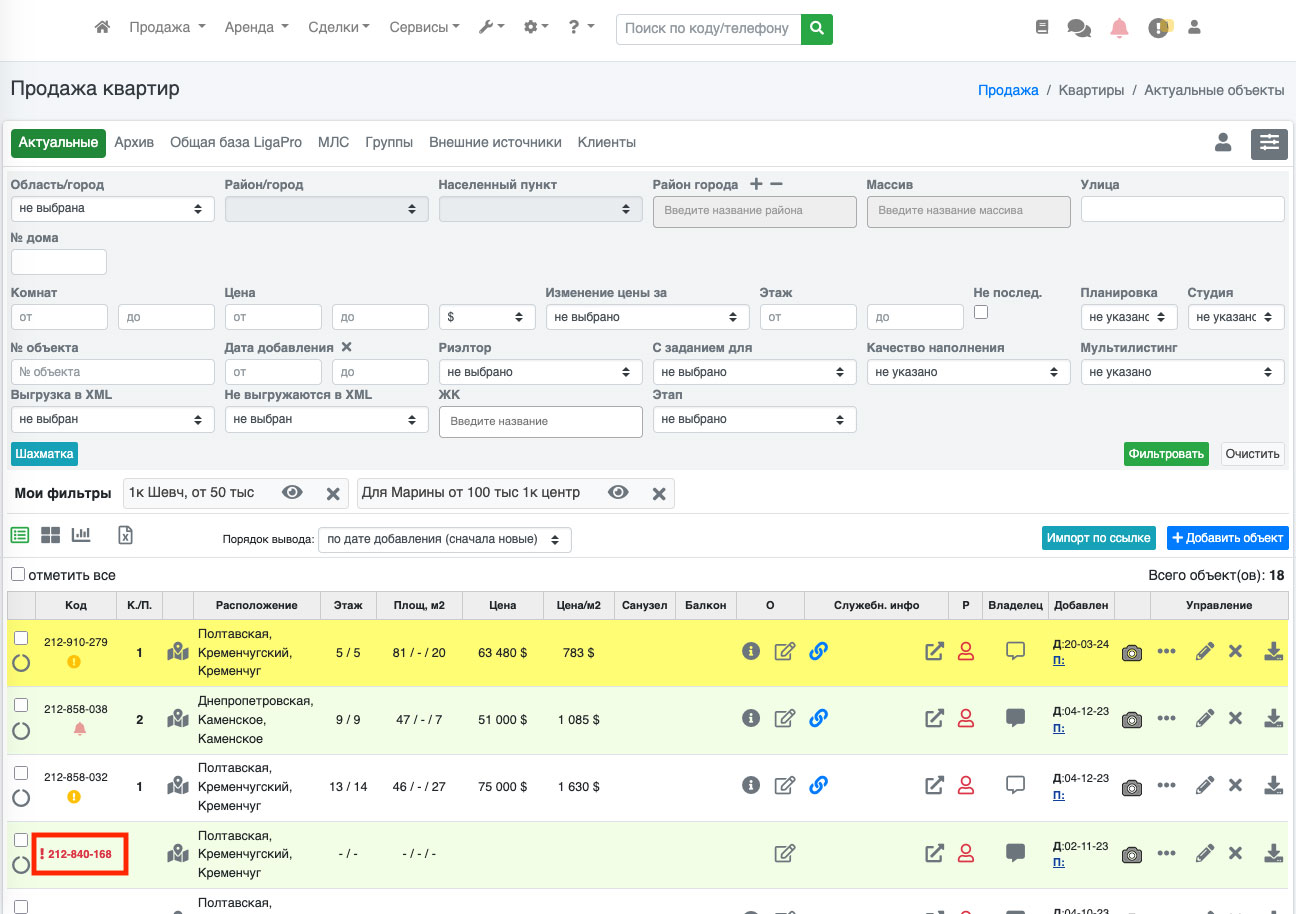Show statistics chart view
1296x914 pixels.
pos(81,535)
